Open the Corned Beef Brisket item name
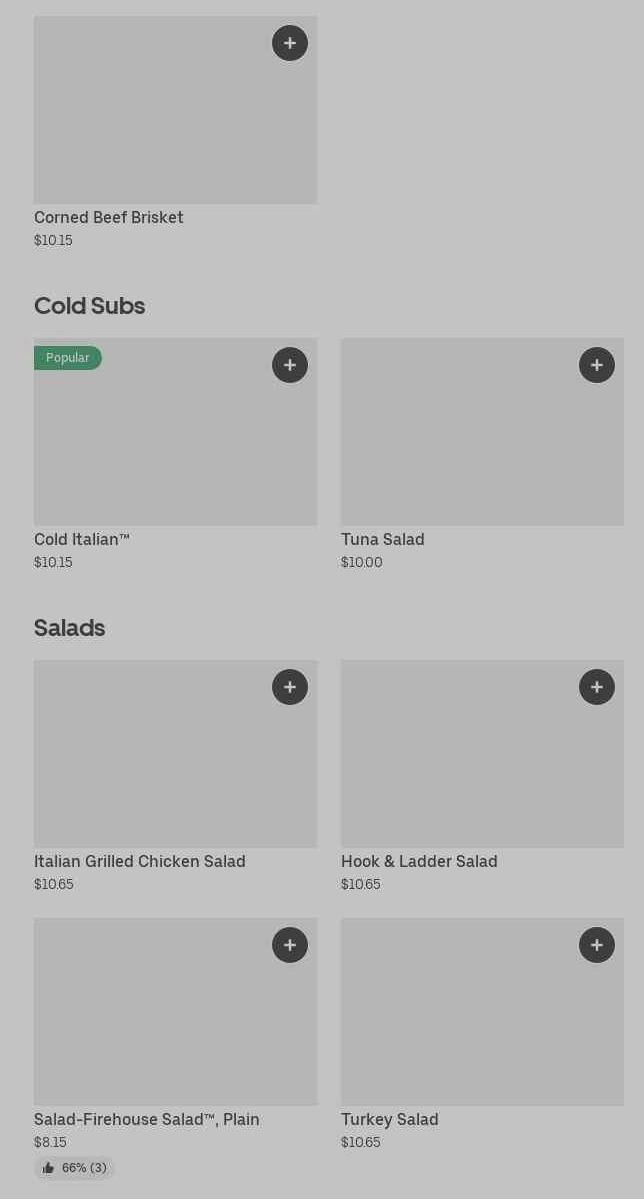 (x=109, y=218)
